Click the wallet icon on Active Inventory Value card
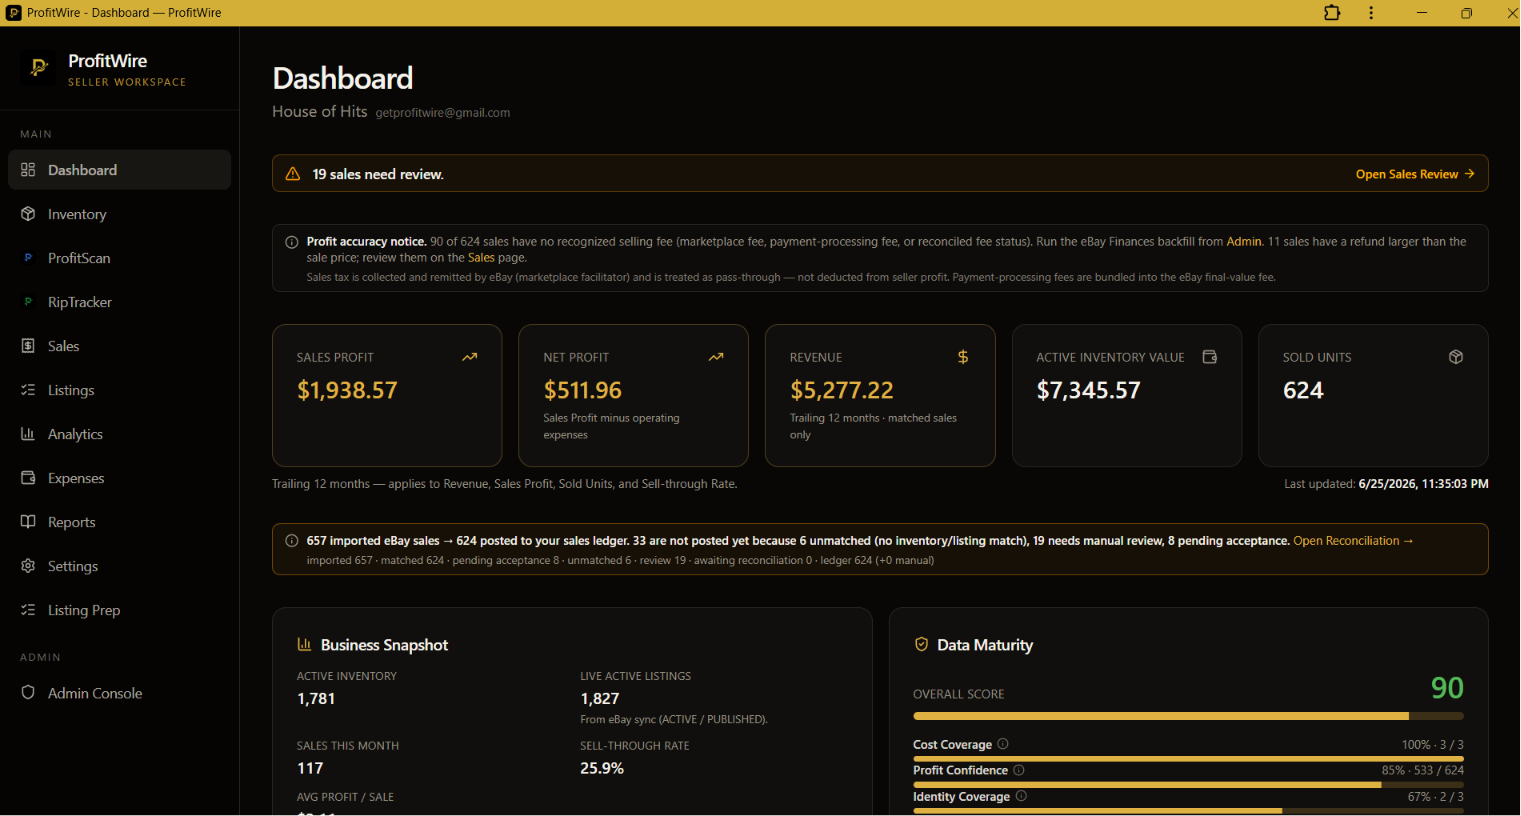 1209,357
